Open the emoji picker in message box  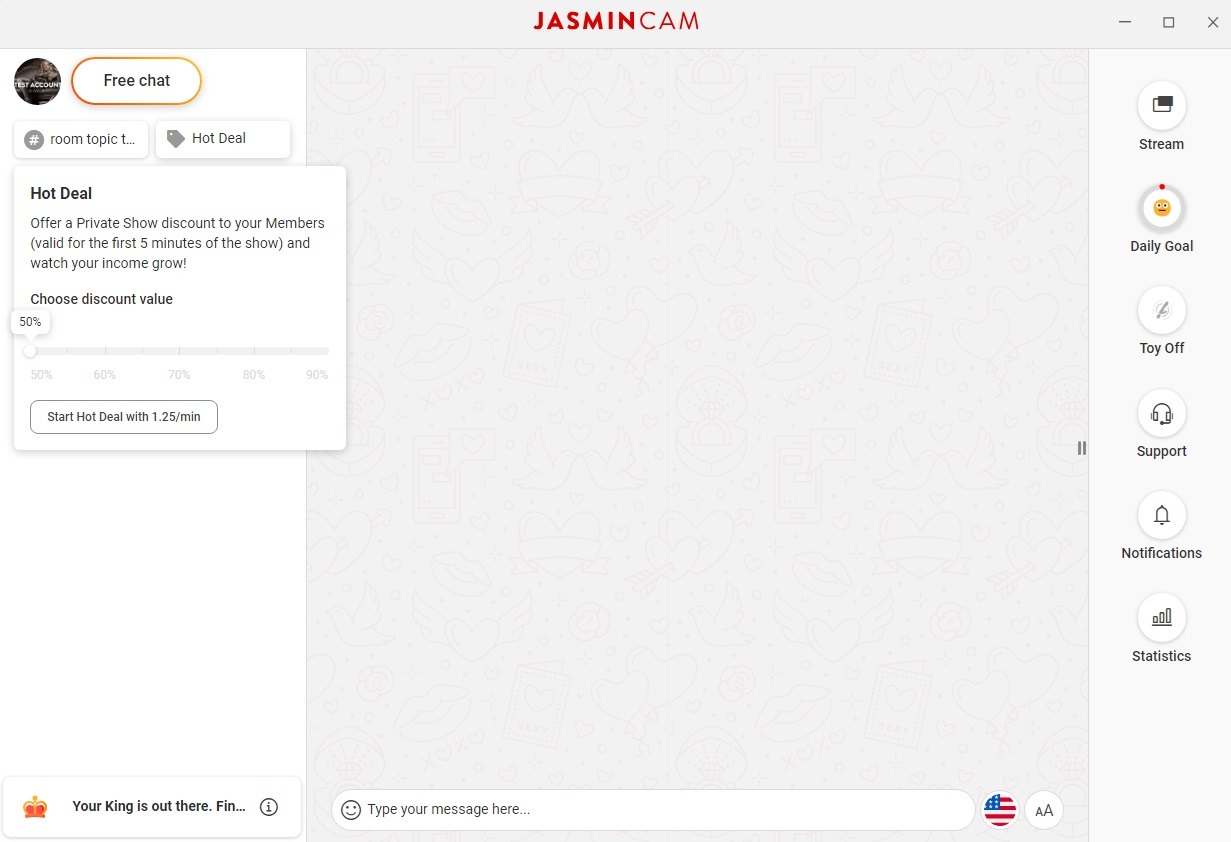(350, 810)
